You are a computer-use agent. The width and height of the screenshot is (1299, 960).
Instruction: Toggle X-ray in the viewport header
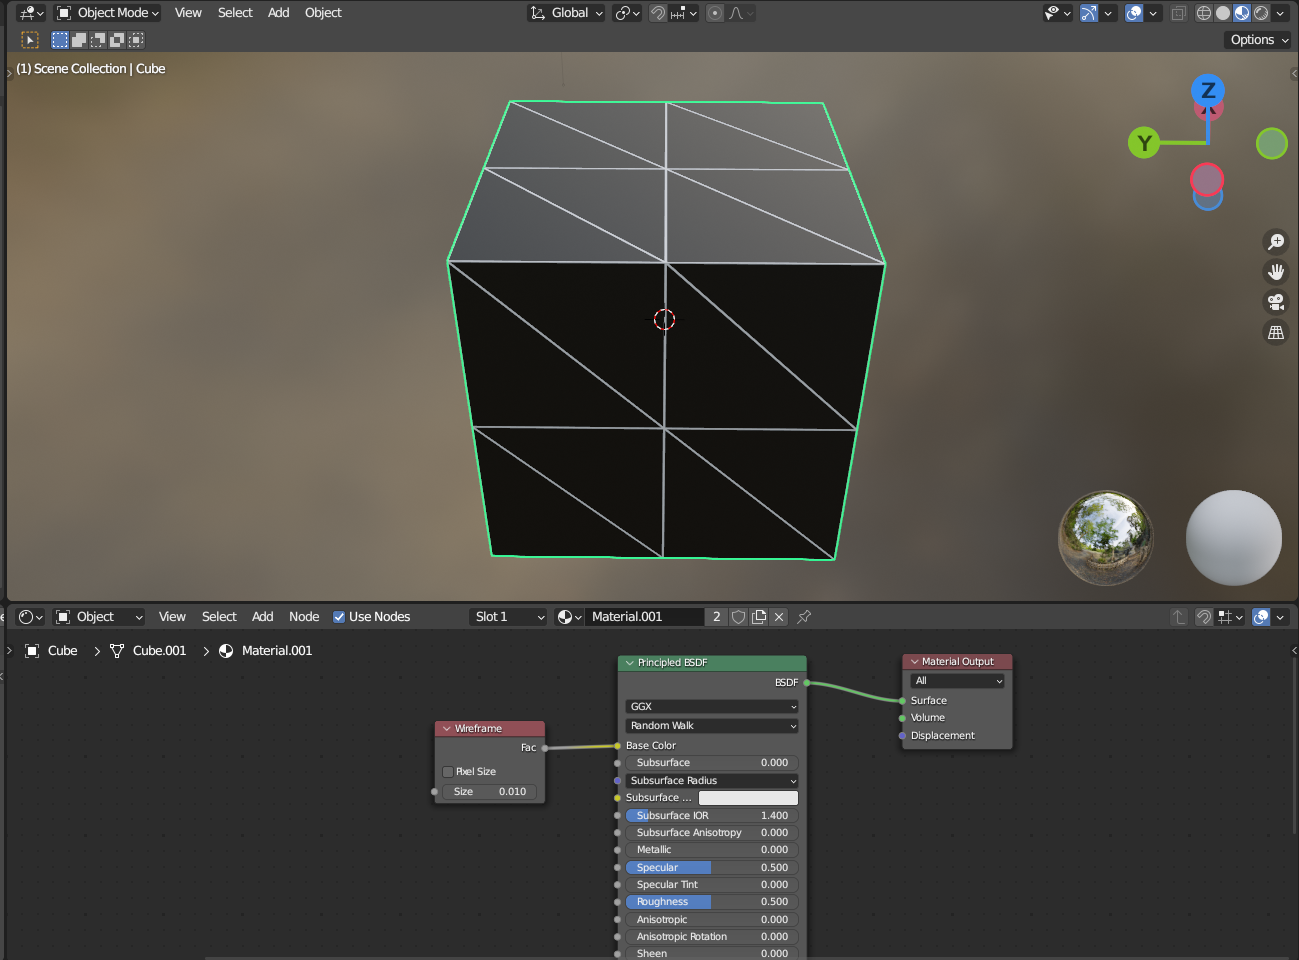pyautogui.click(x=1178, y=13)
